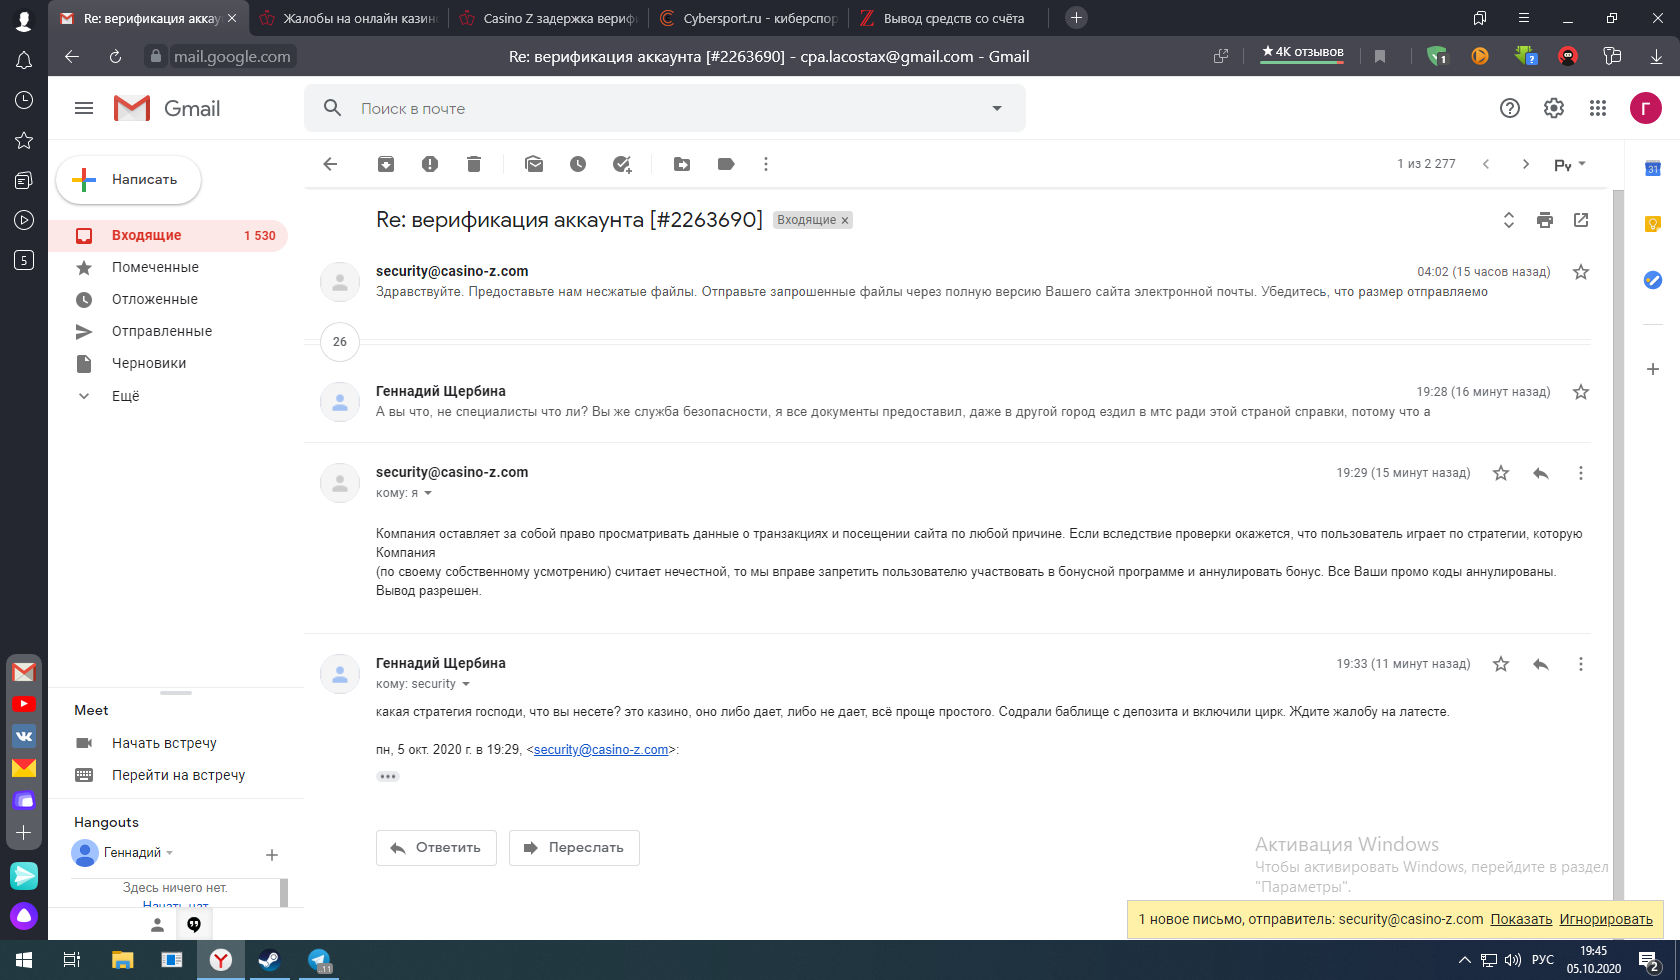Open the security@casino-z.com quoted email link

(601, 750)
